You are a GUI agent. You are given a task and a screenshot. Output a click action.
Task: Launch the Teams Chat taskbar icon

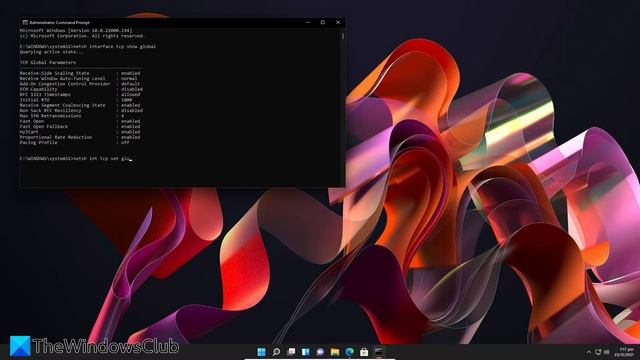tap(320, 351)
